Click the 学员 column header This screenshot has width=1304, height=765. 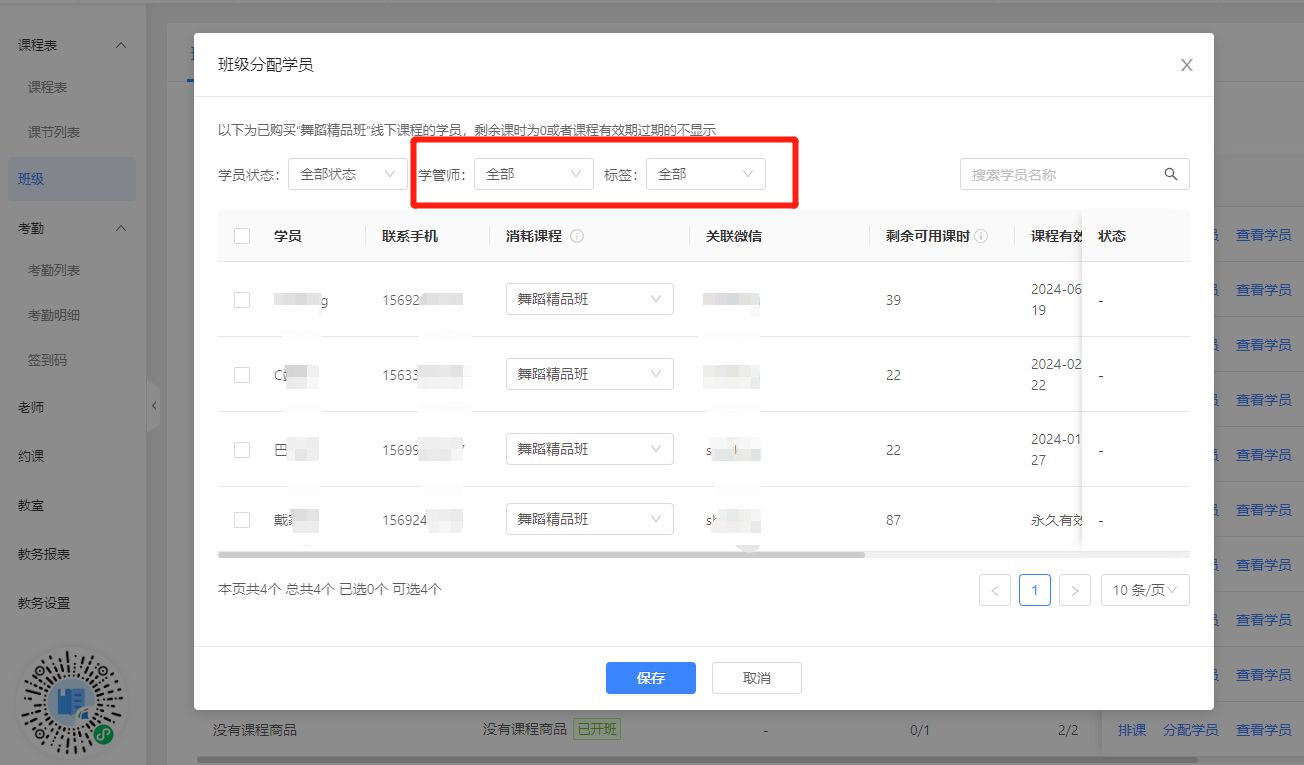[288, 237]
